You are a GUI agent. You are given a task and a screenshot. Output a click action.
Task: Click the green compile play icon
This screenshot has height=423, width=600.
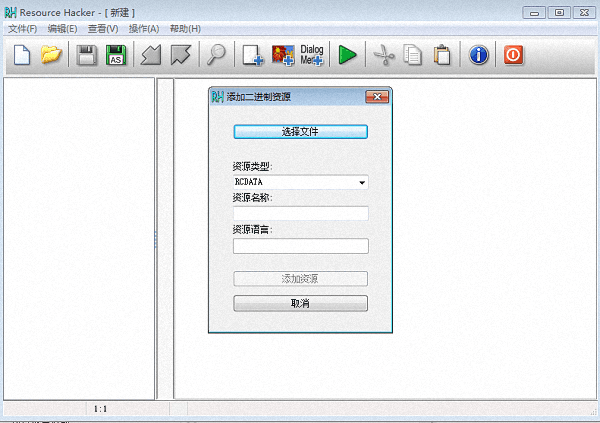click(x=347, y=55)
